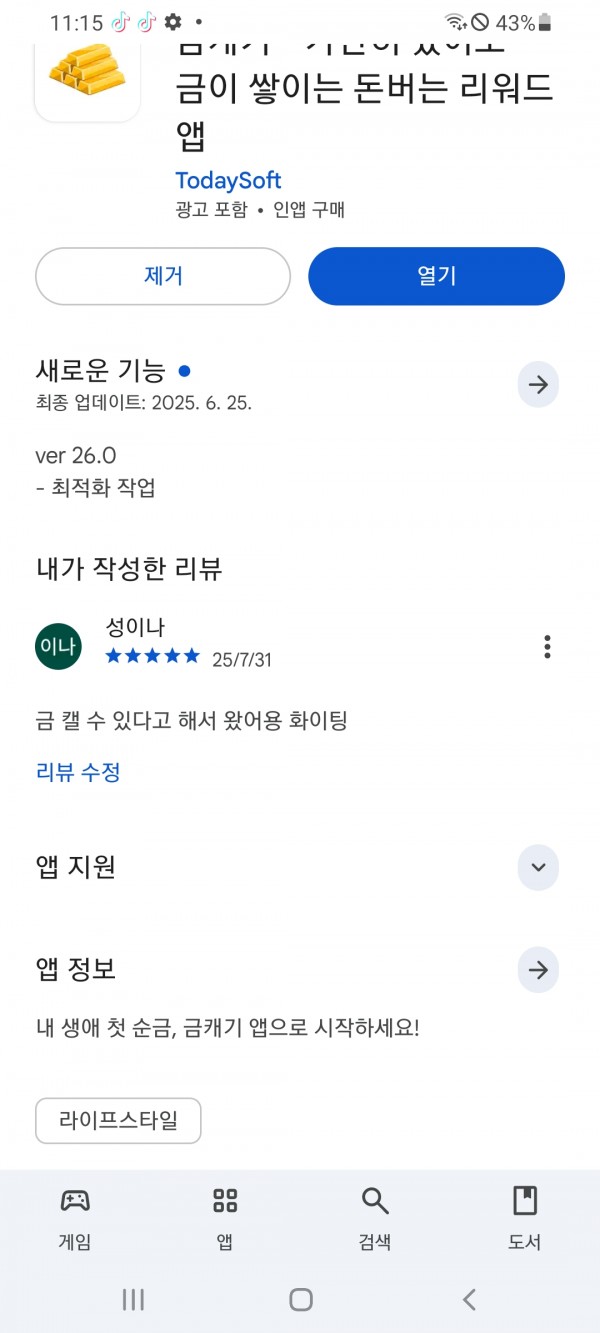Tap the 이나 reviewer avatar

58,647
